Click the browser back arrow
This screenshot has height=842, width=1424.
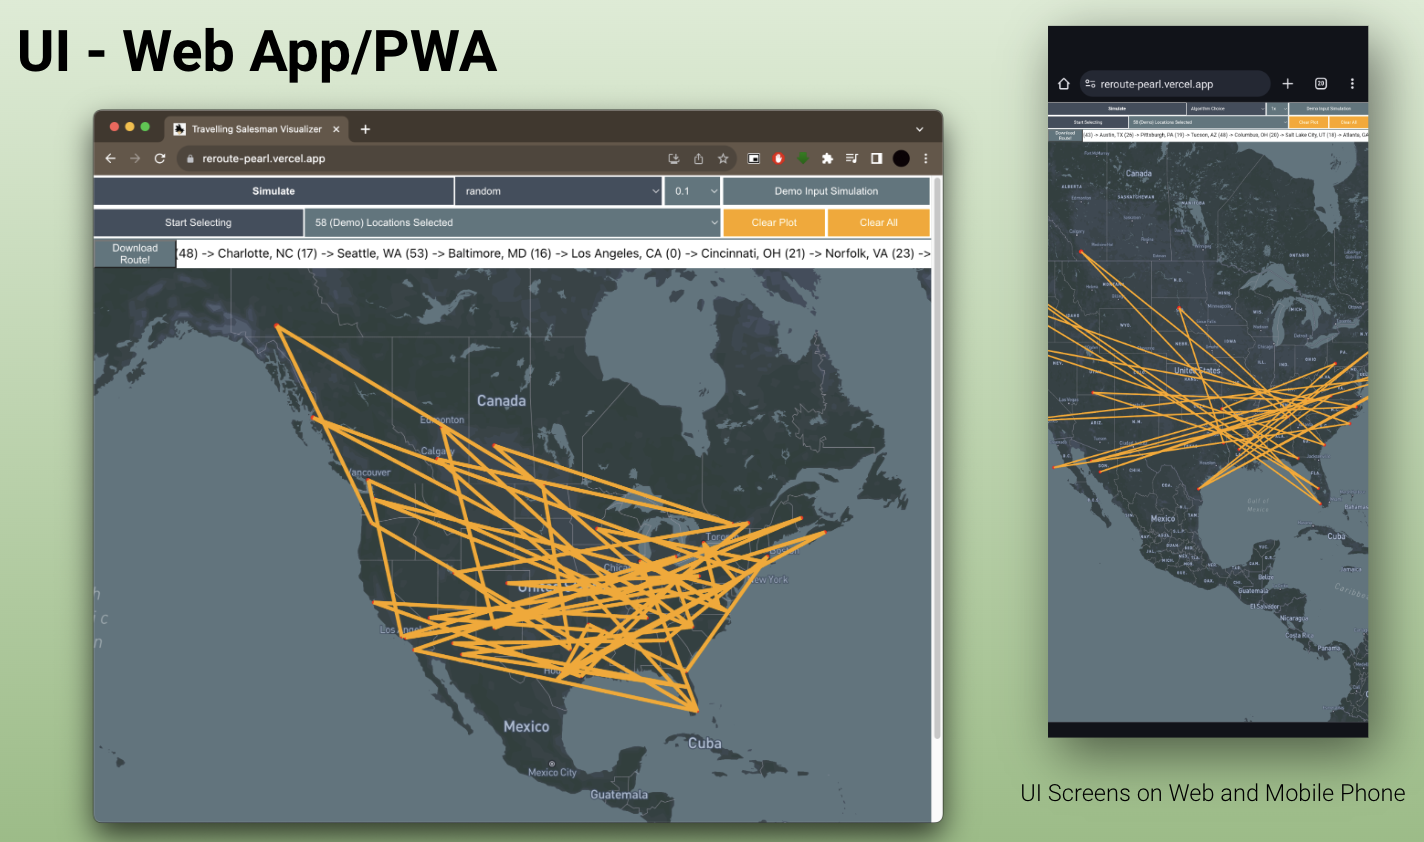pos(111,159)
